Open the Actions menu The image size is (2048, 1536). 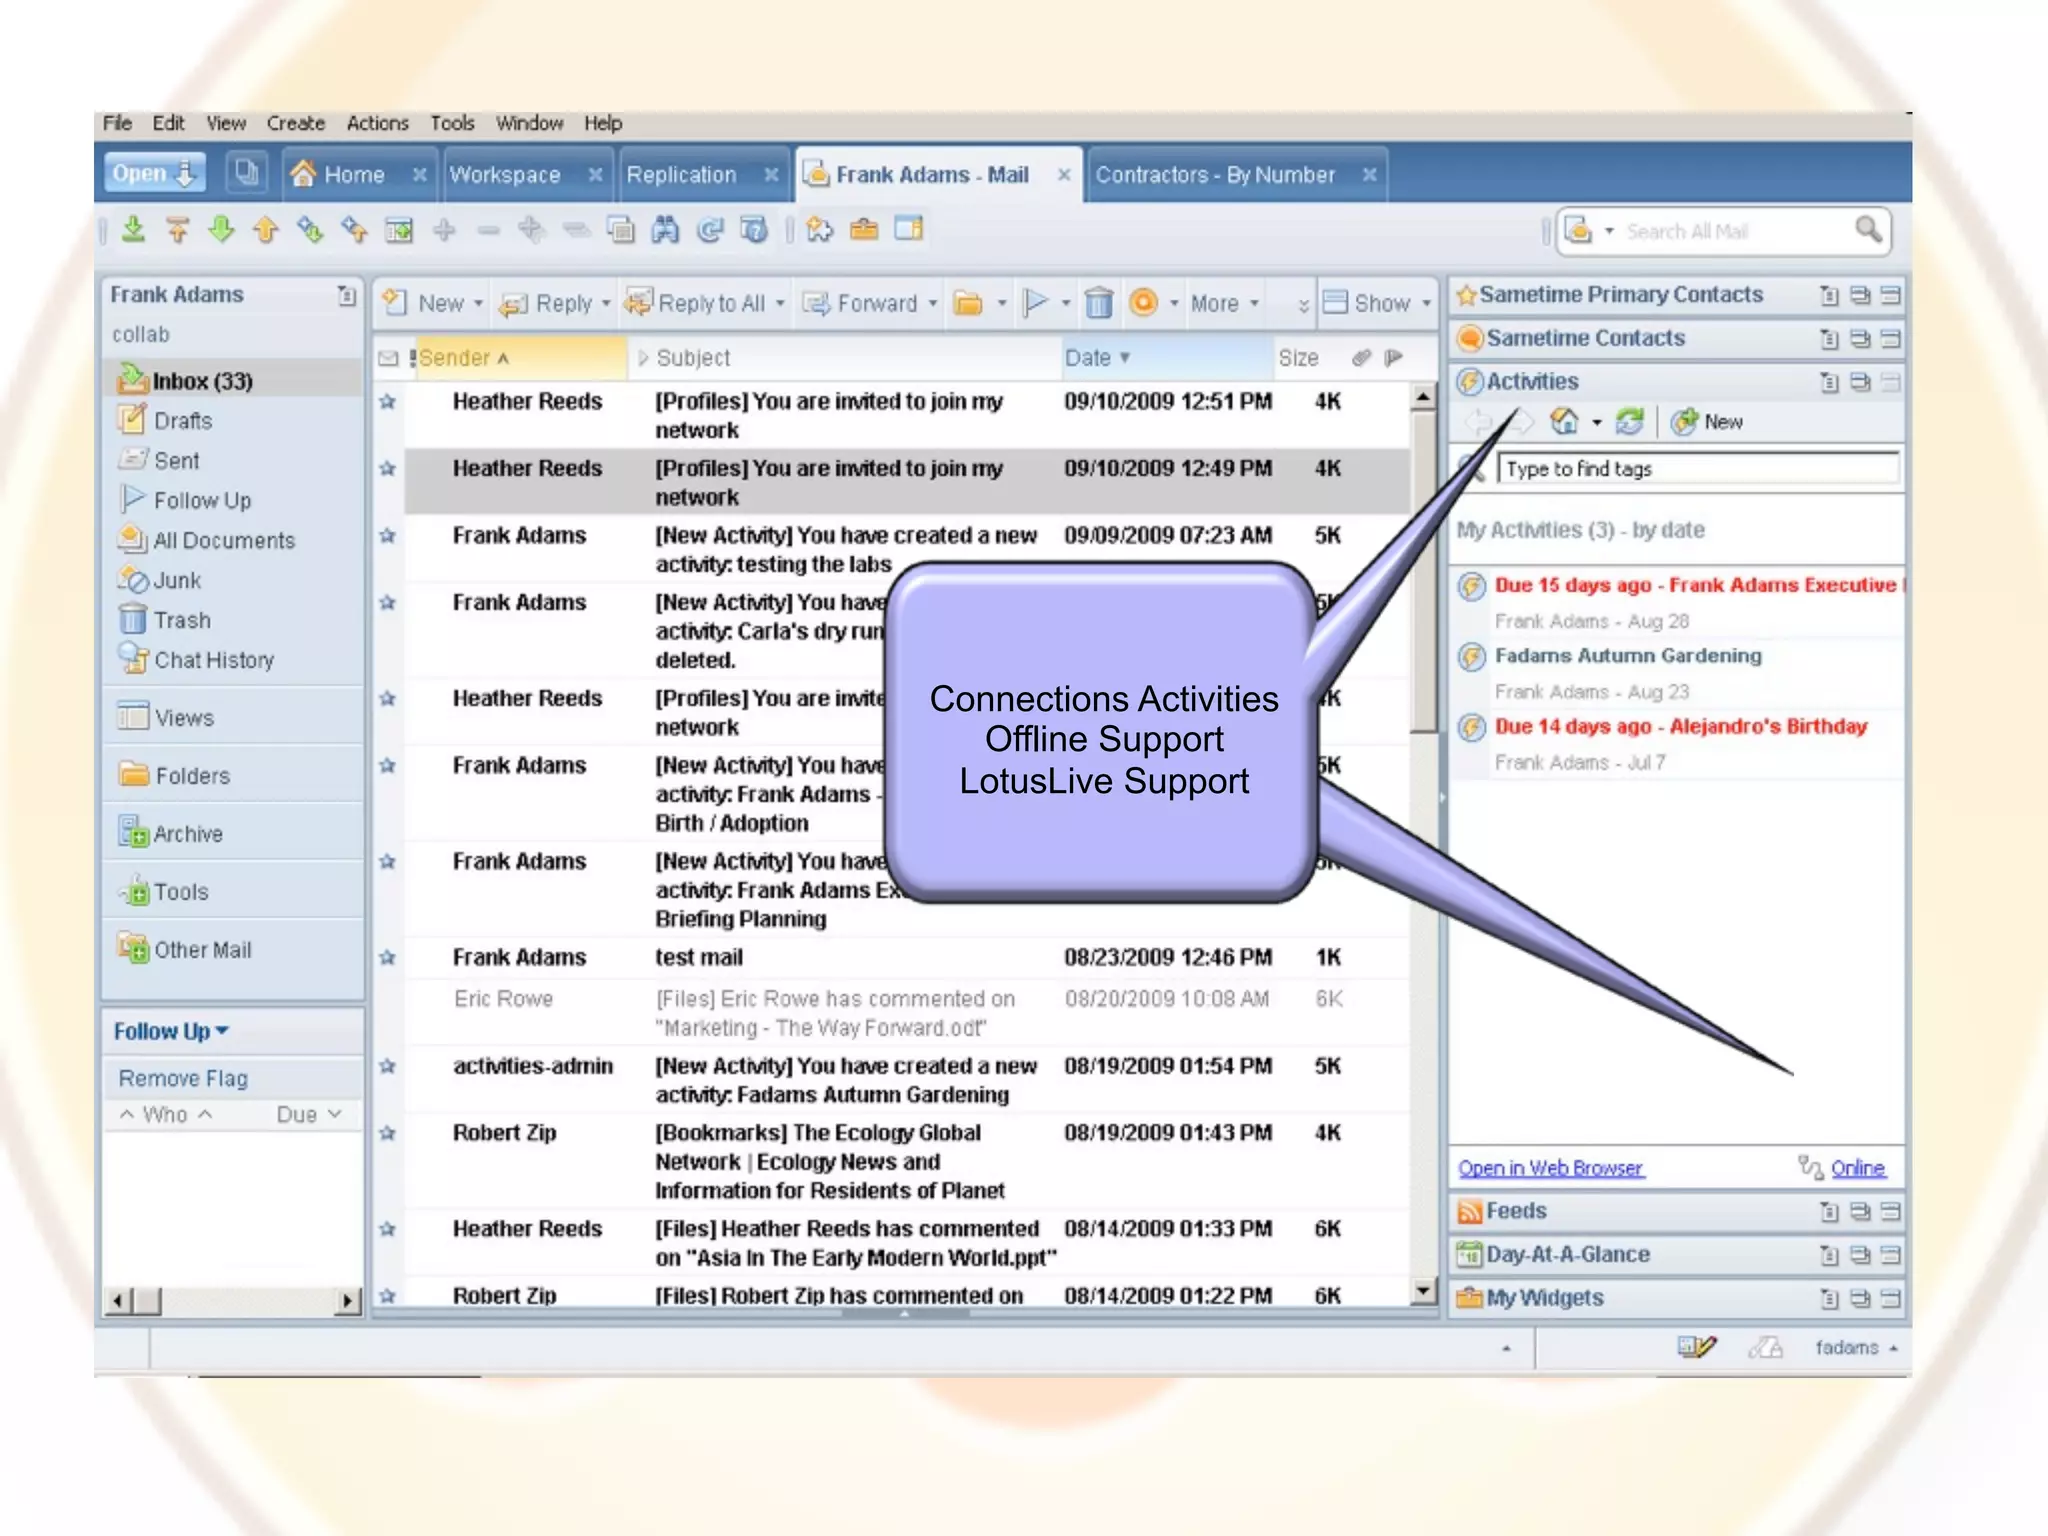click(x=377, y=123)
